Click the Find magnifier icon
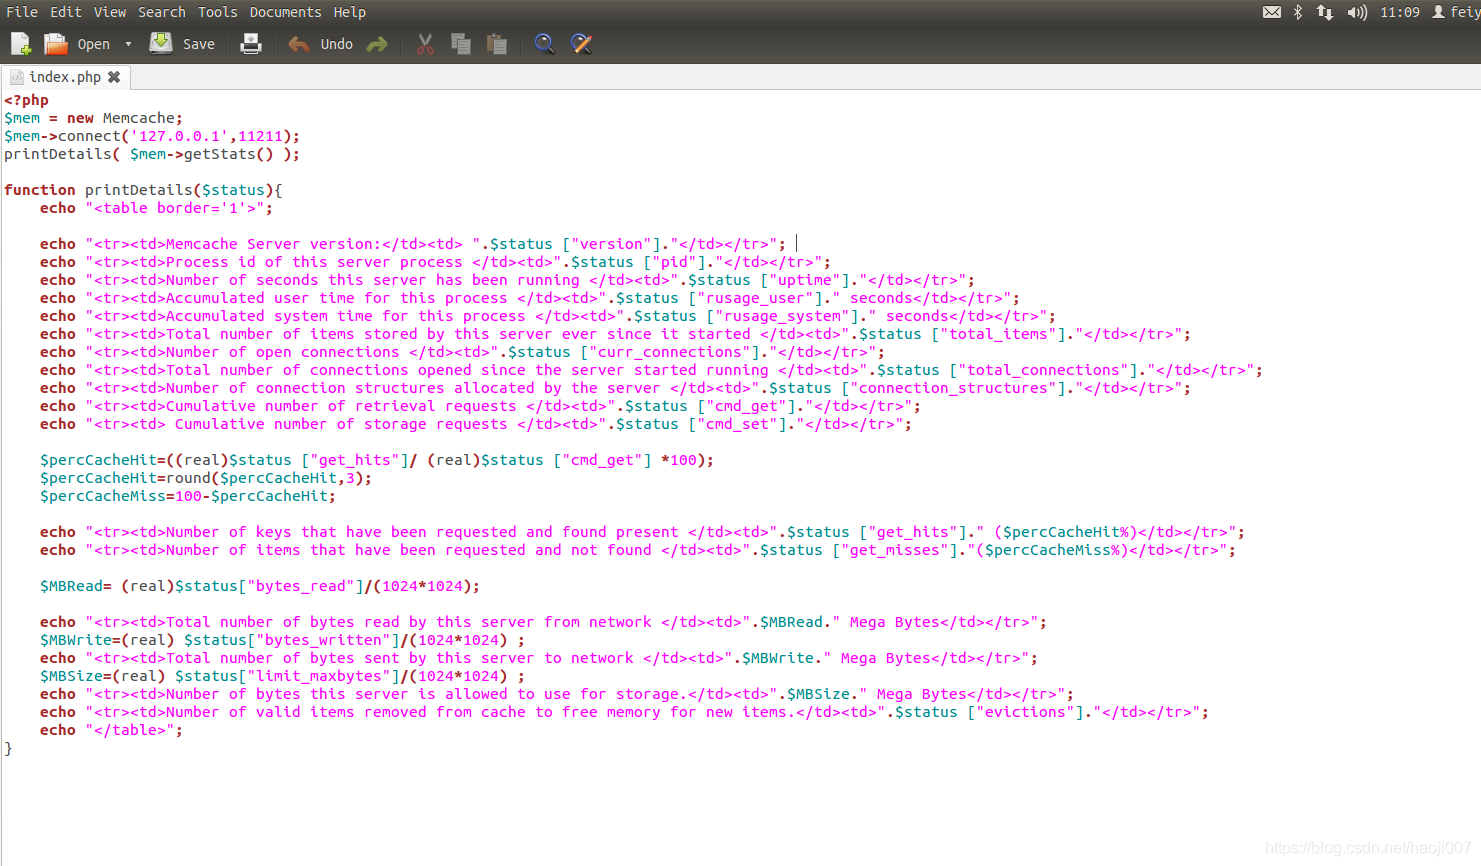 pyautogui.click(x=544, y=44)
